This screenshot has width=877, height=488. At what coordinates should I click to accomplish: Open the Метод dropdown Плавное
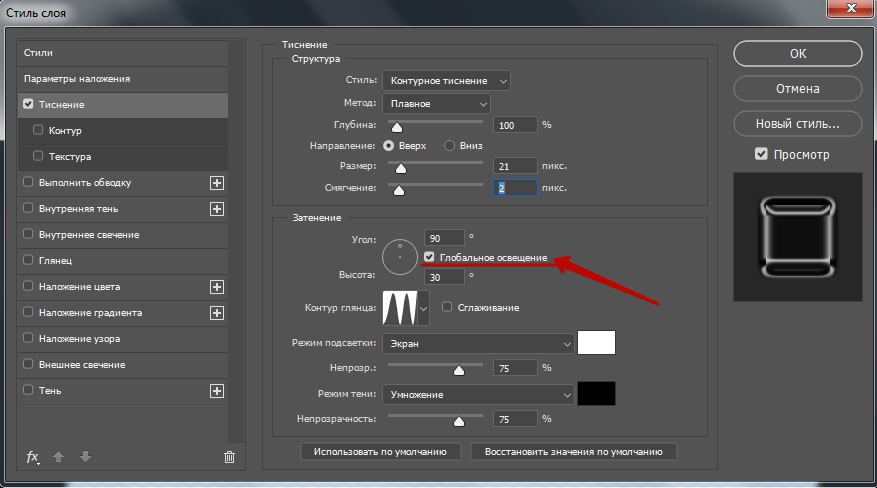click(436, 103)
